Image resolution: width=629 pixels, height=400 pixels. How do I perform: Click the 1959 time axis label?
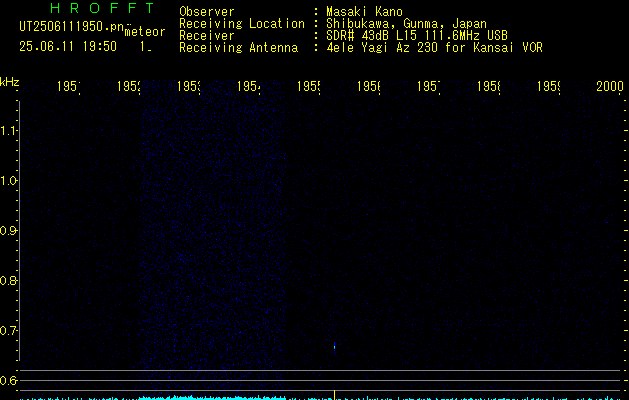click(548, 86)
